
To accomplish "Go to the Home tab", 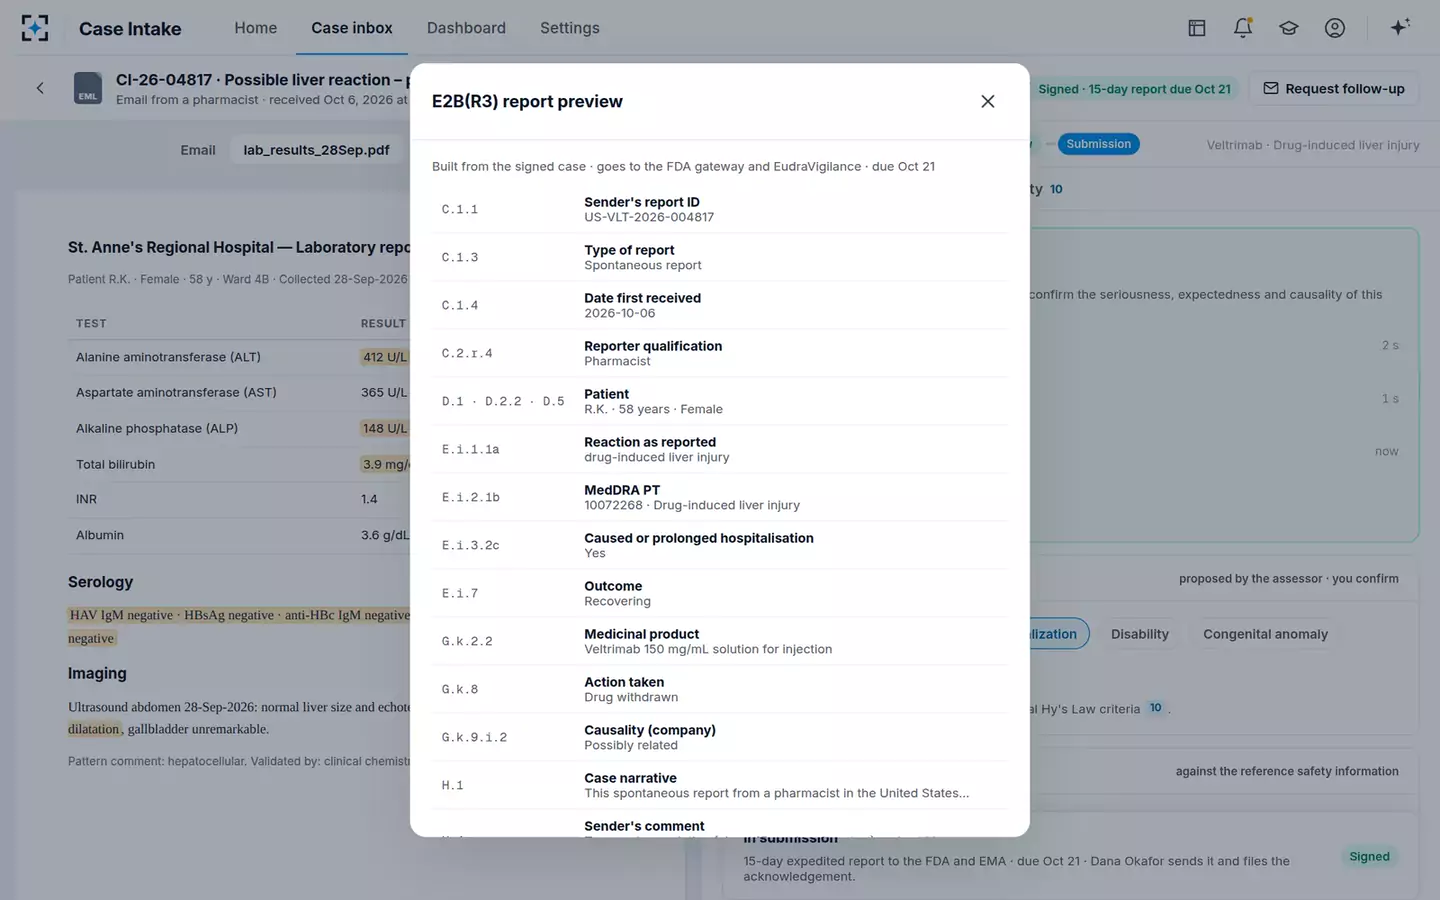I will [x=256, y=28].
